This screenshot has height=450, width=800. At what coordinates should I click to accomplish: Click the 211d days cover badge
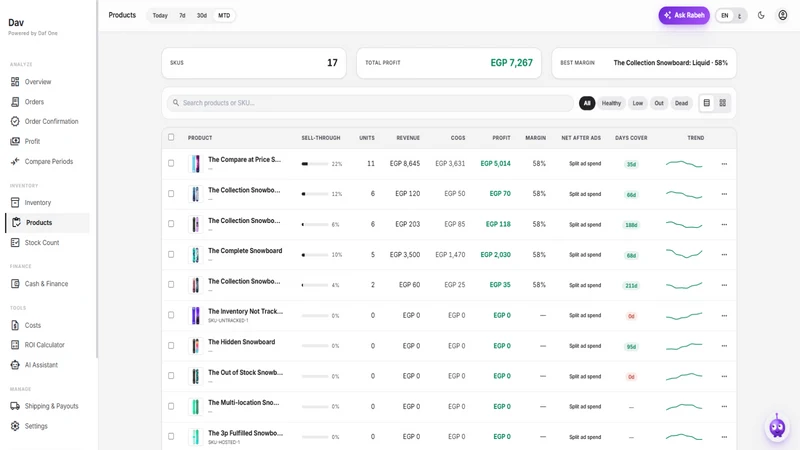[x=631, y=286]
